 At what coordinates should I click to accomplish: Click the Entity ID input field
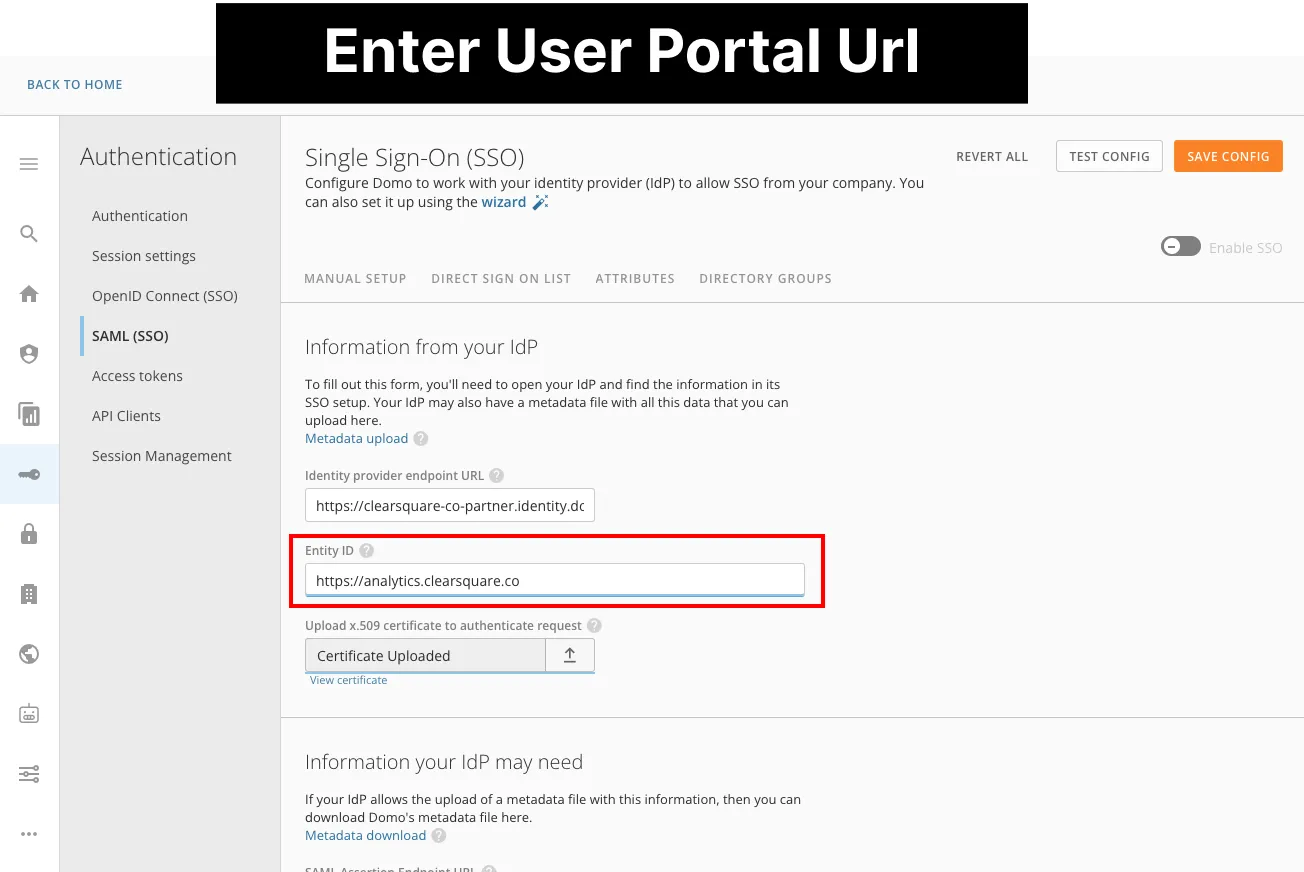[555, 580]
